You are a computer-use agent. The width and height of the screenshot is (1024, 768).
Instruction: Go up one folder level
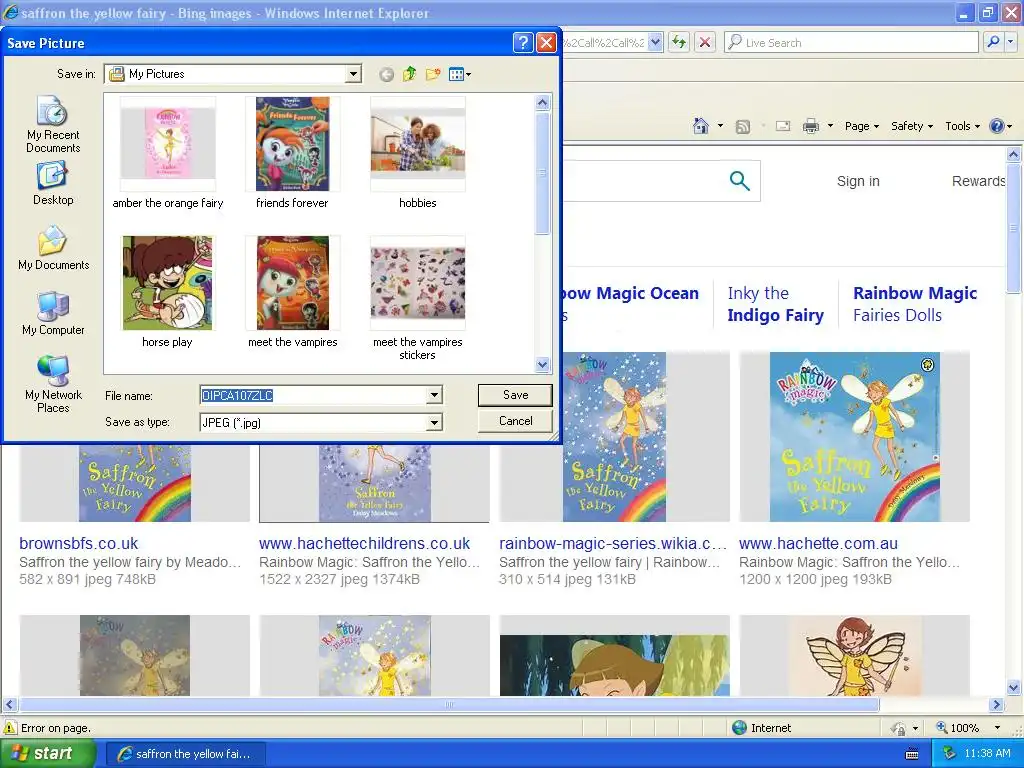pyautogui.click(x=409, y=74)
